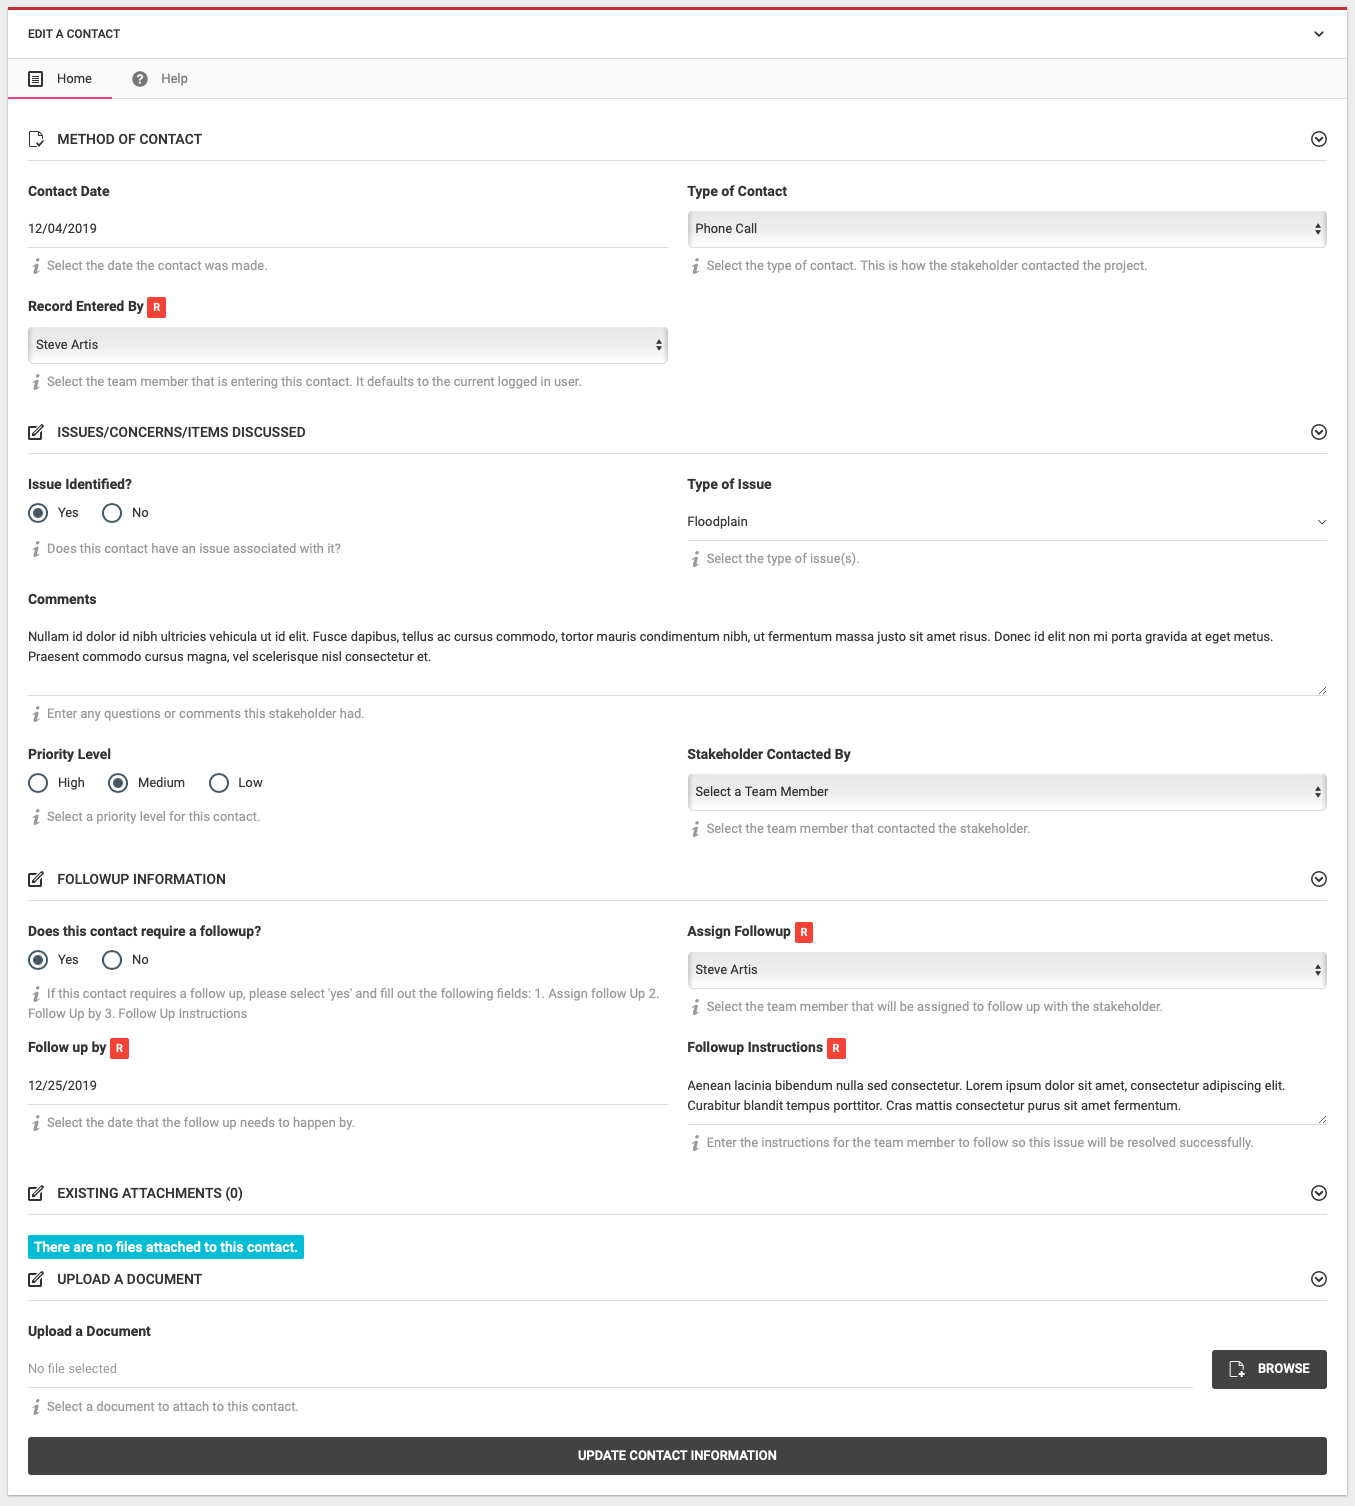The width and height of the screenshot is (1355, 1506).
Task: Click the Browse button
Action: pos(1268,1369)
